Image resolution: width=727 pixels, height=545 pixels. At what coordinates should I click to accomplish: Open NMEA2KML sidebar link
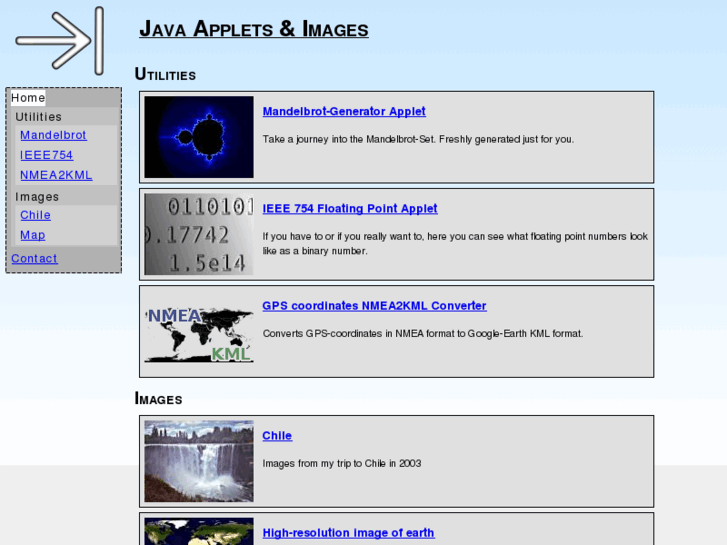pos(56,175)
